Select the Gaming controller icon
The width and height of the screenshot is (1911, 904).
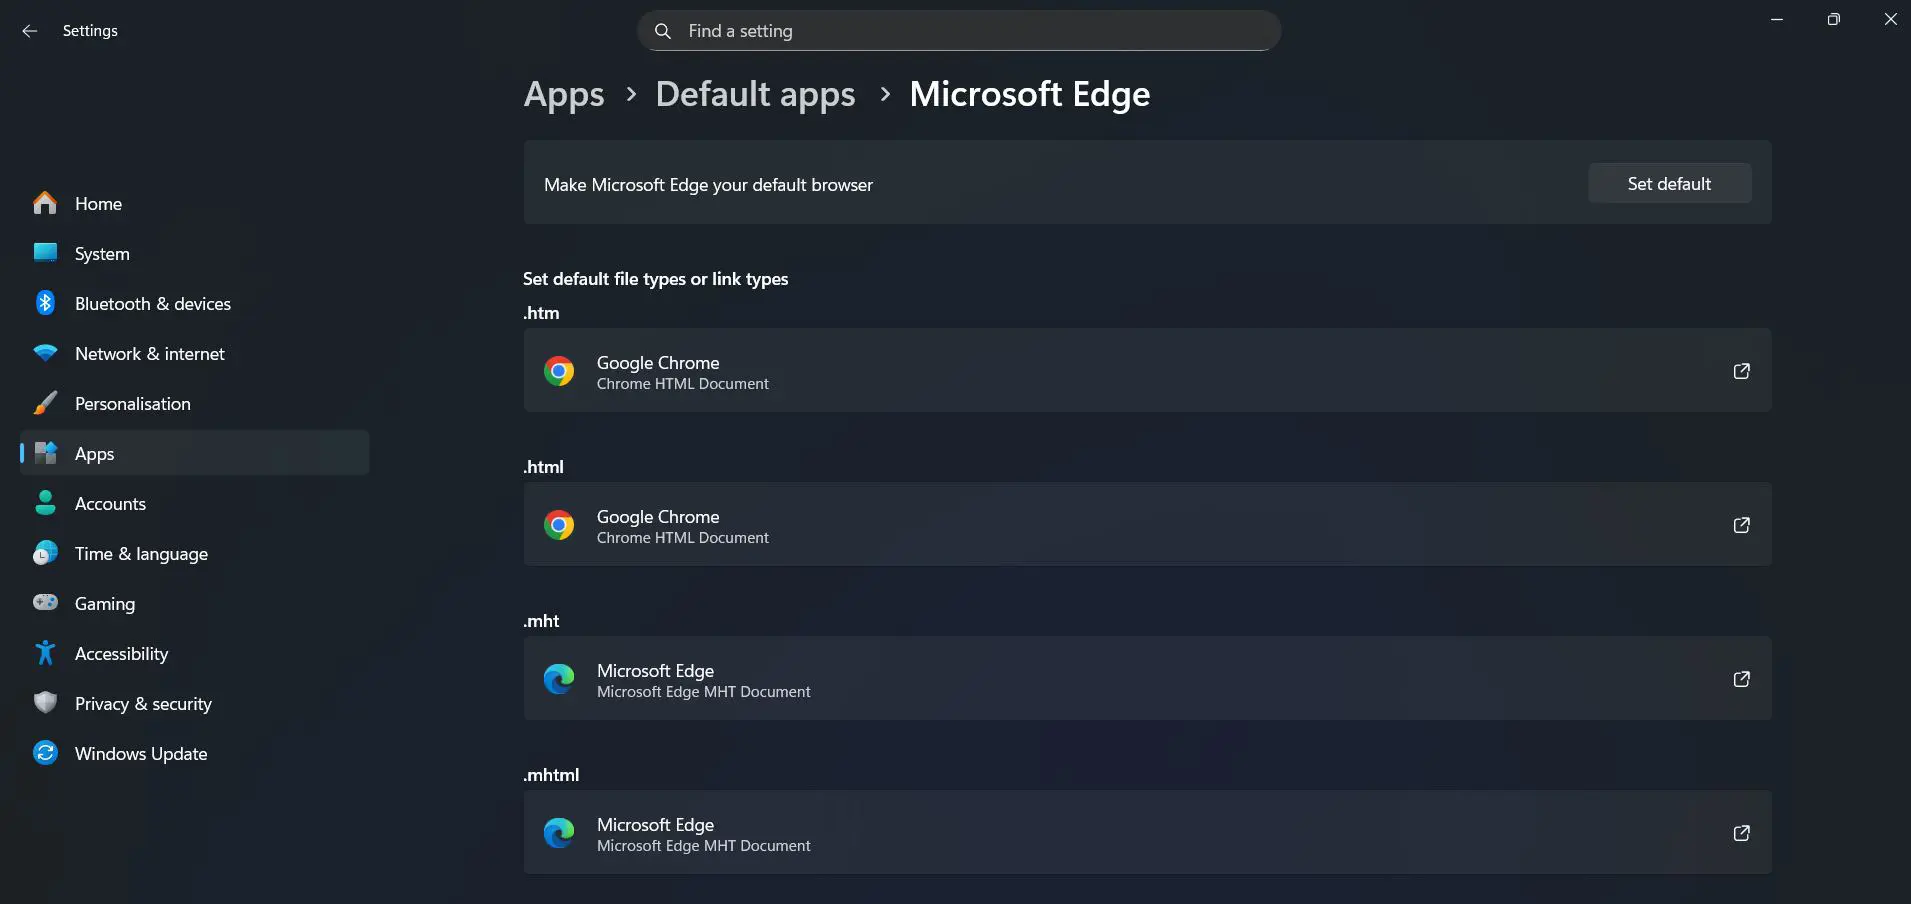(45, 603)
